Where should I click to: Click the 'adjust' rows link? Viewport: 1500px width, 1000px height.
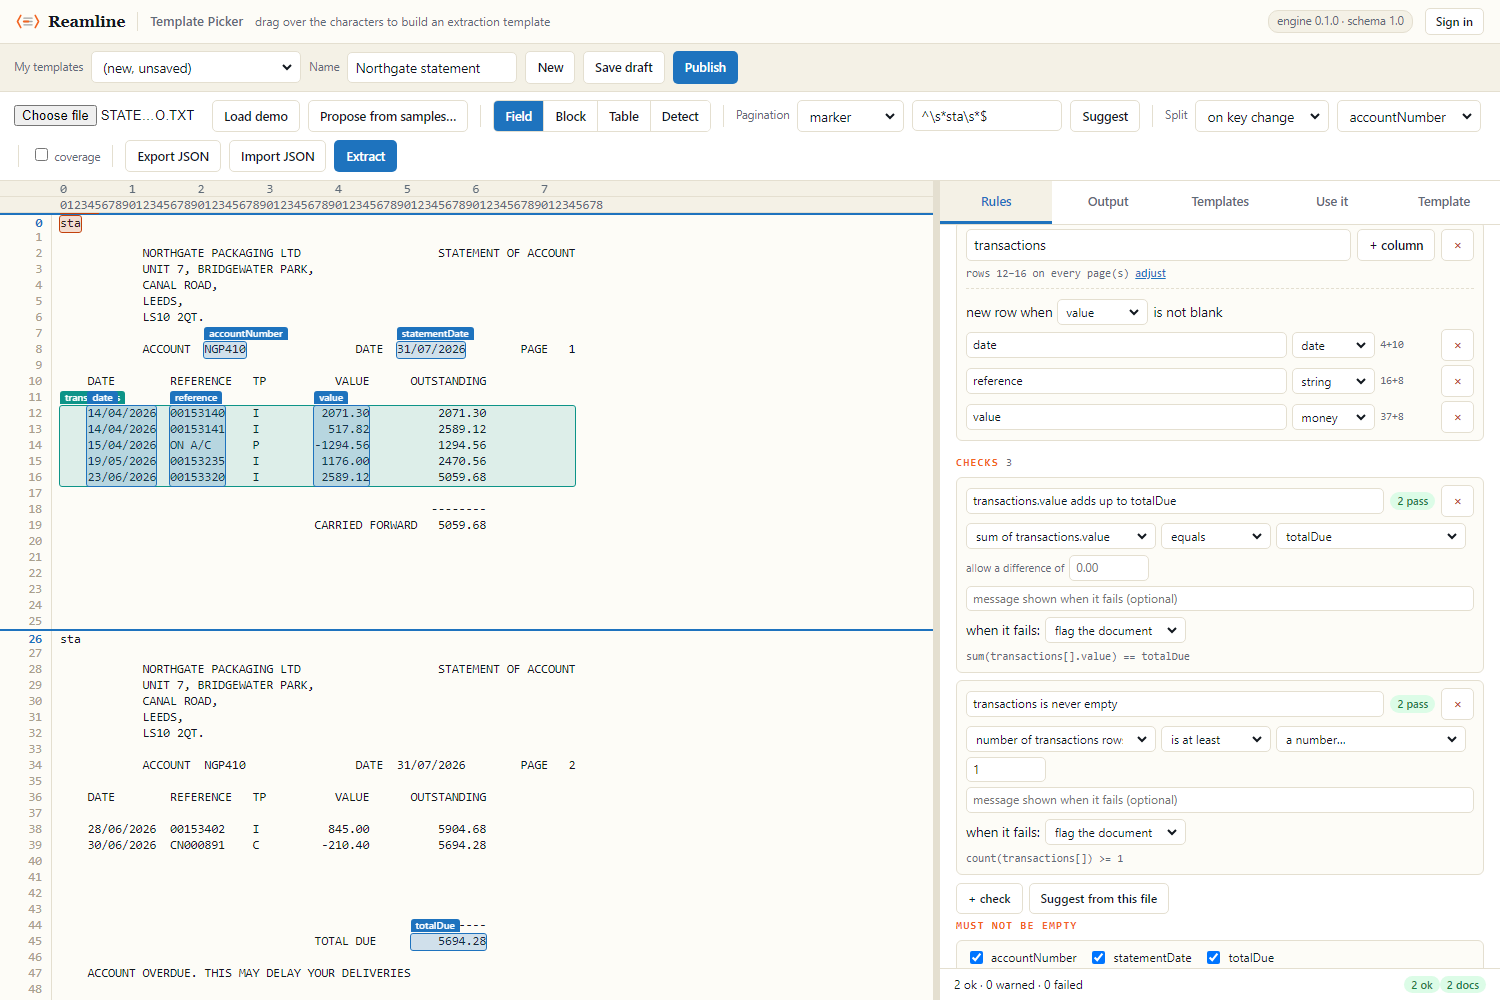[1150, 273]
